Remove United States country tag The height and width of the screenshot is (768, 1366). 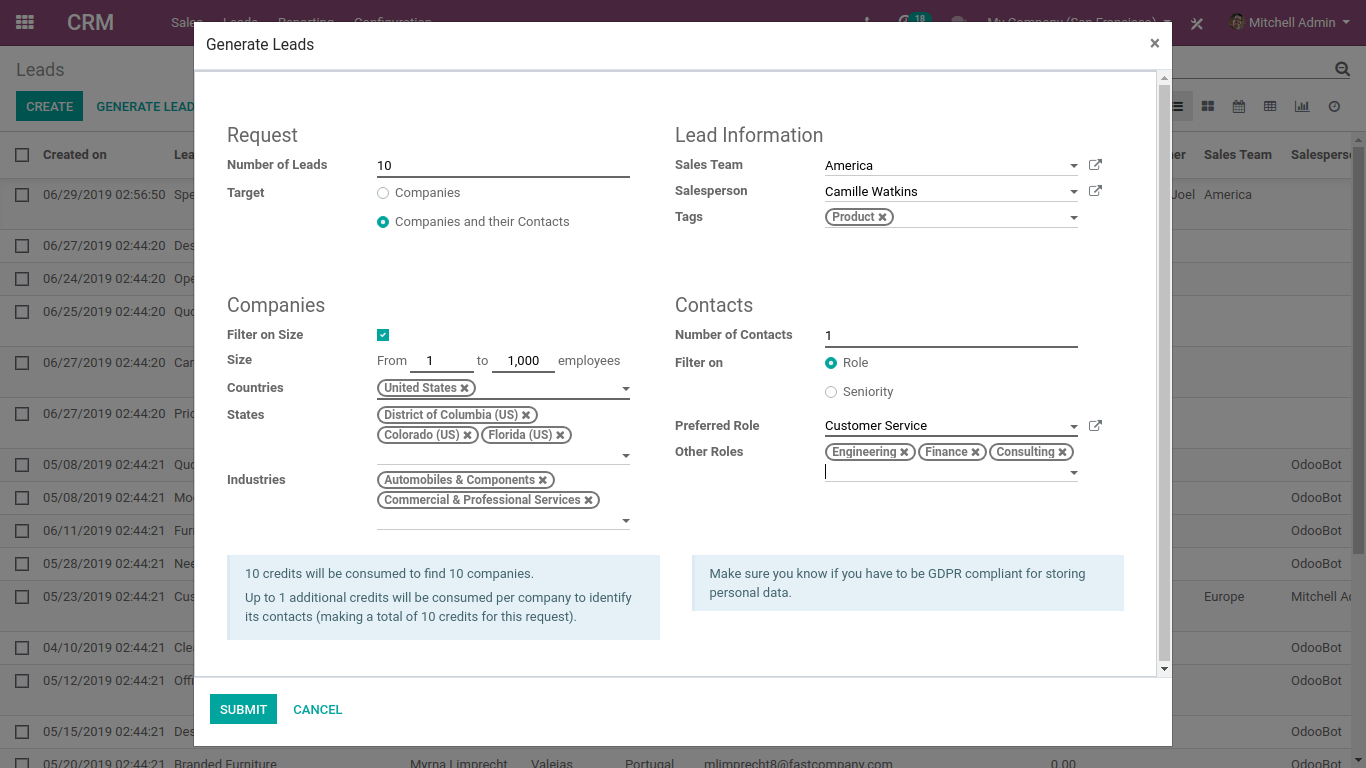tap(465, 388)
